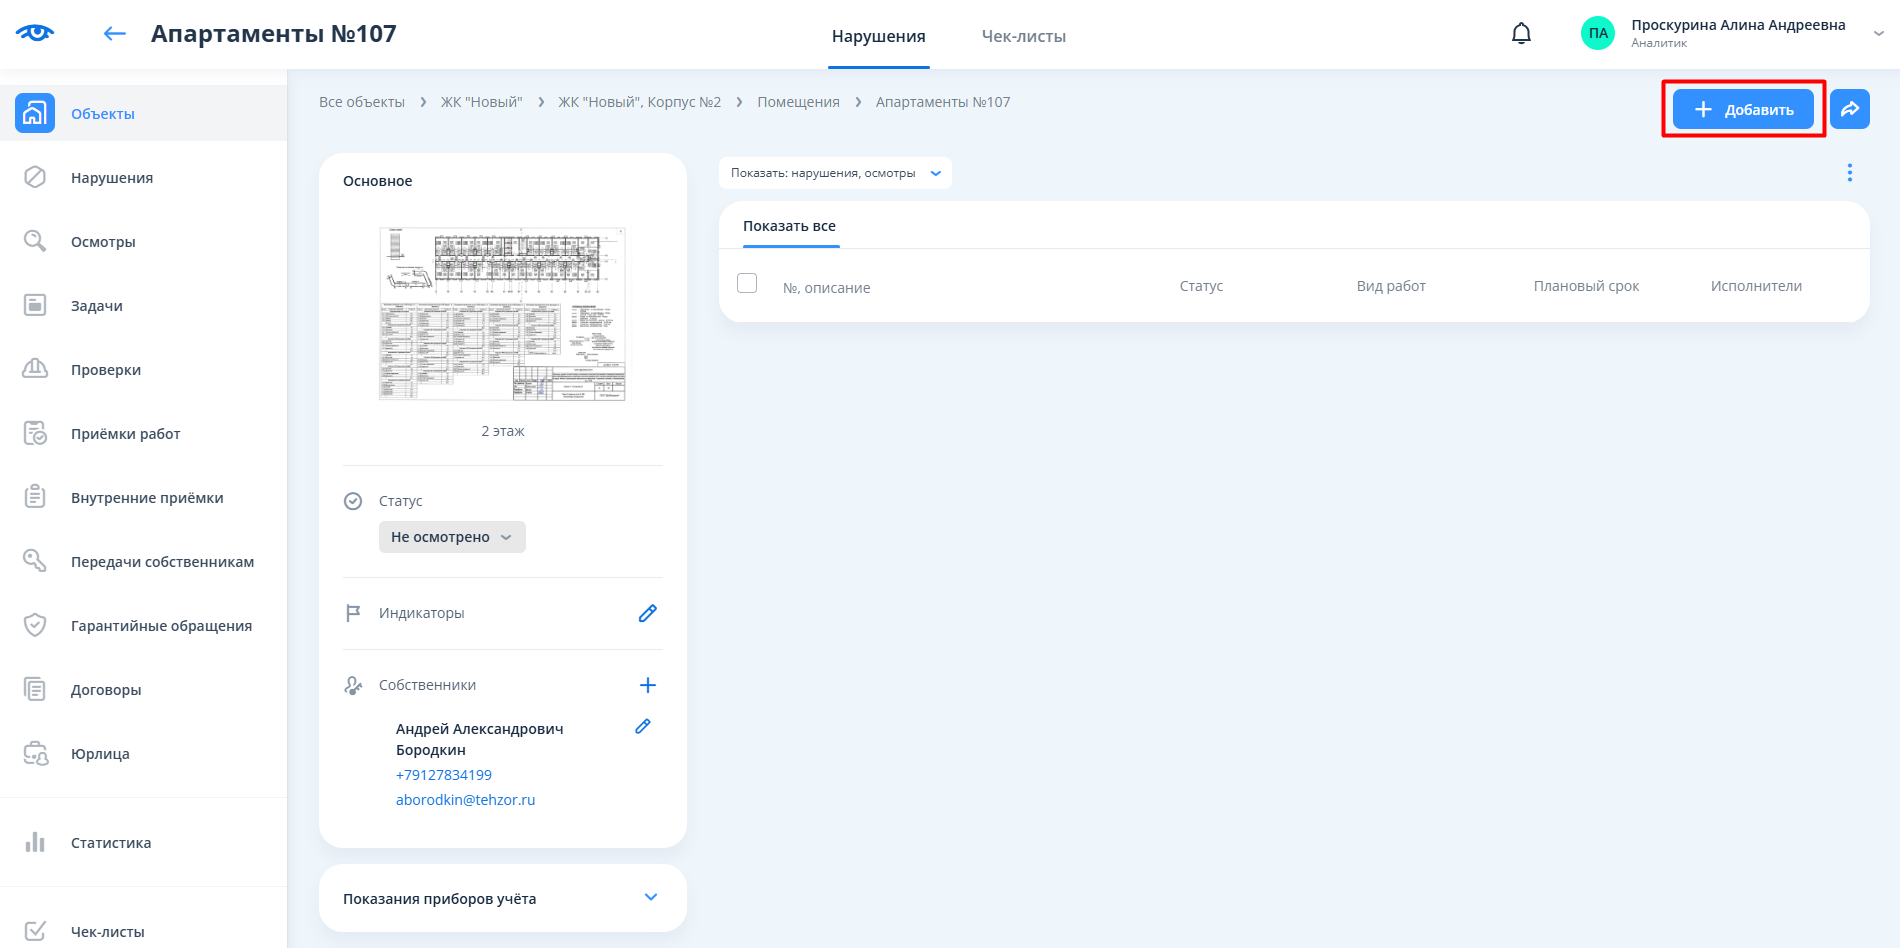
Task: Expand Показания приборов учёта section
Action: (651, 897)
